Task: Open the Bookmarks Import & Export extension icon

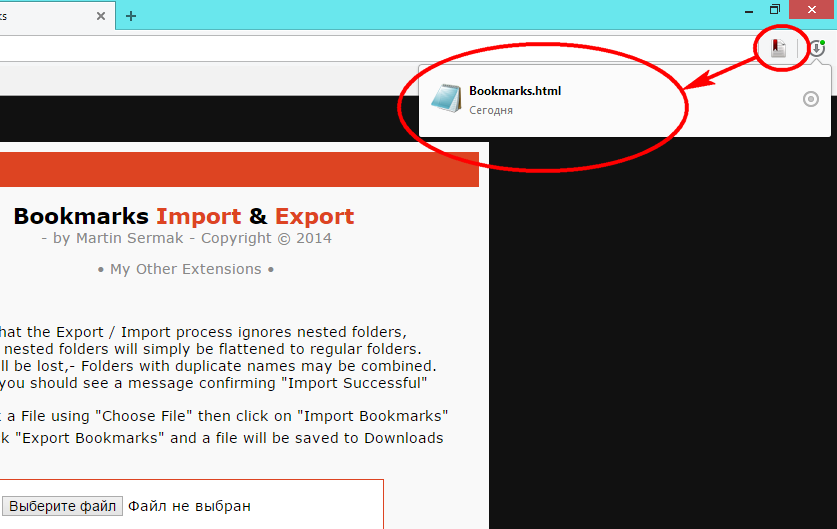Action: pos(778,49)
